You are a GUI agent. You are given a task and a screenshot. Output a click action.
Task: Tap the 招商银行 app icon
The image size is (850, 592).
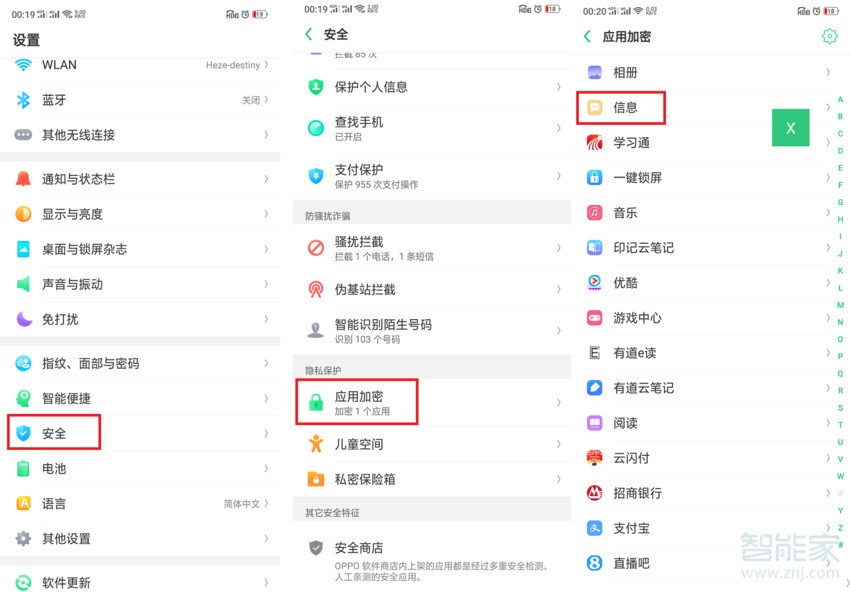point(594,493)
